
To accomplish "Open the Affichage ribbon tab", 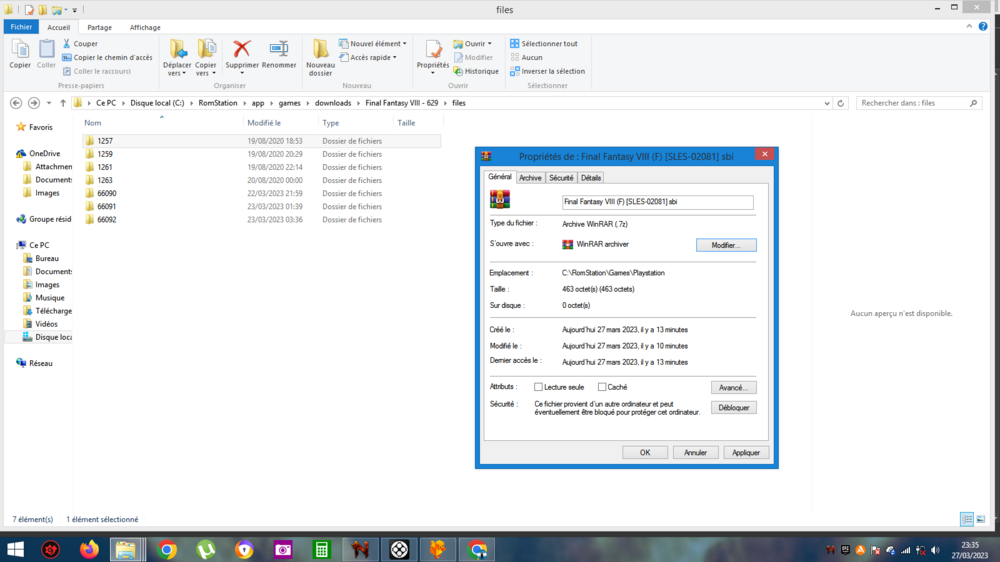I will click(x=144, y=28).
